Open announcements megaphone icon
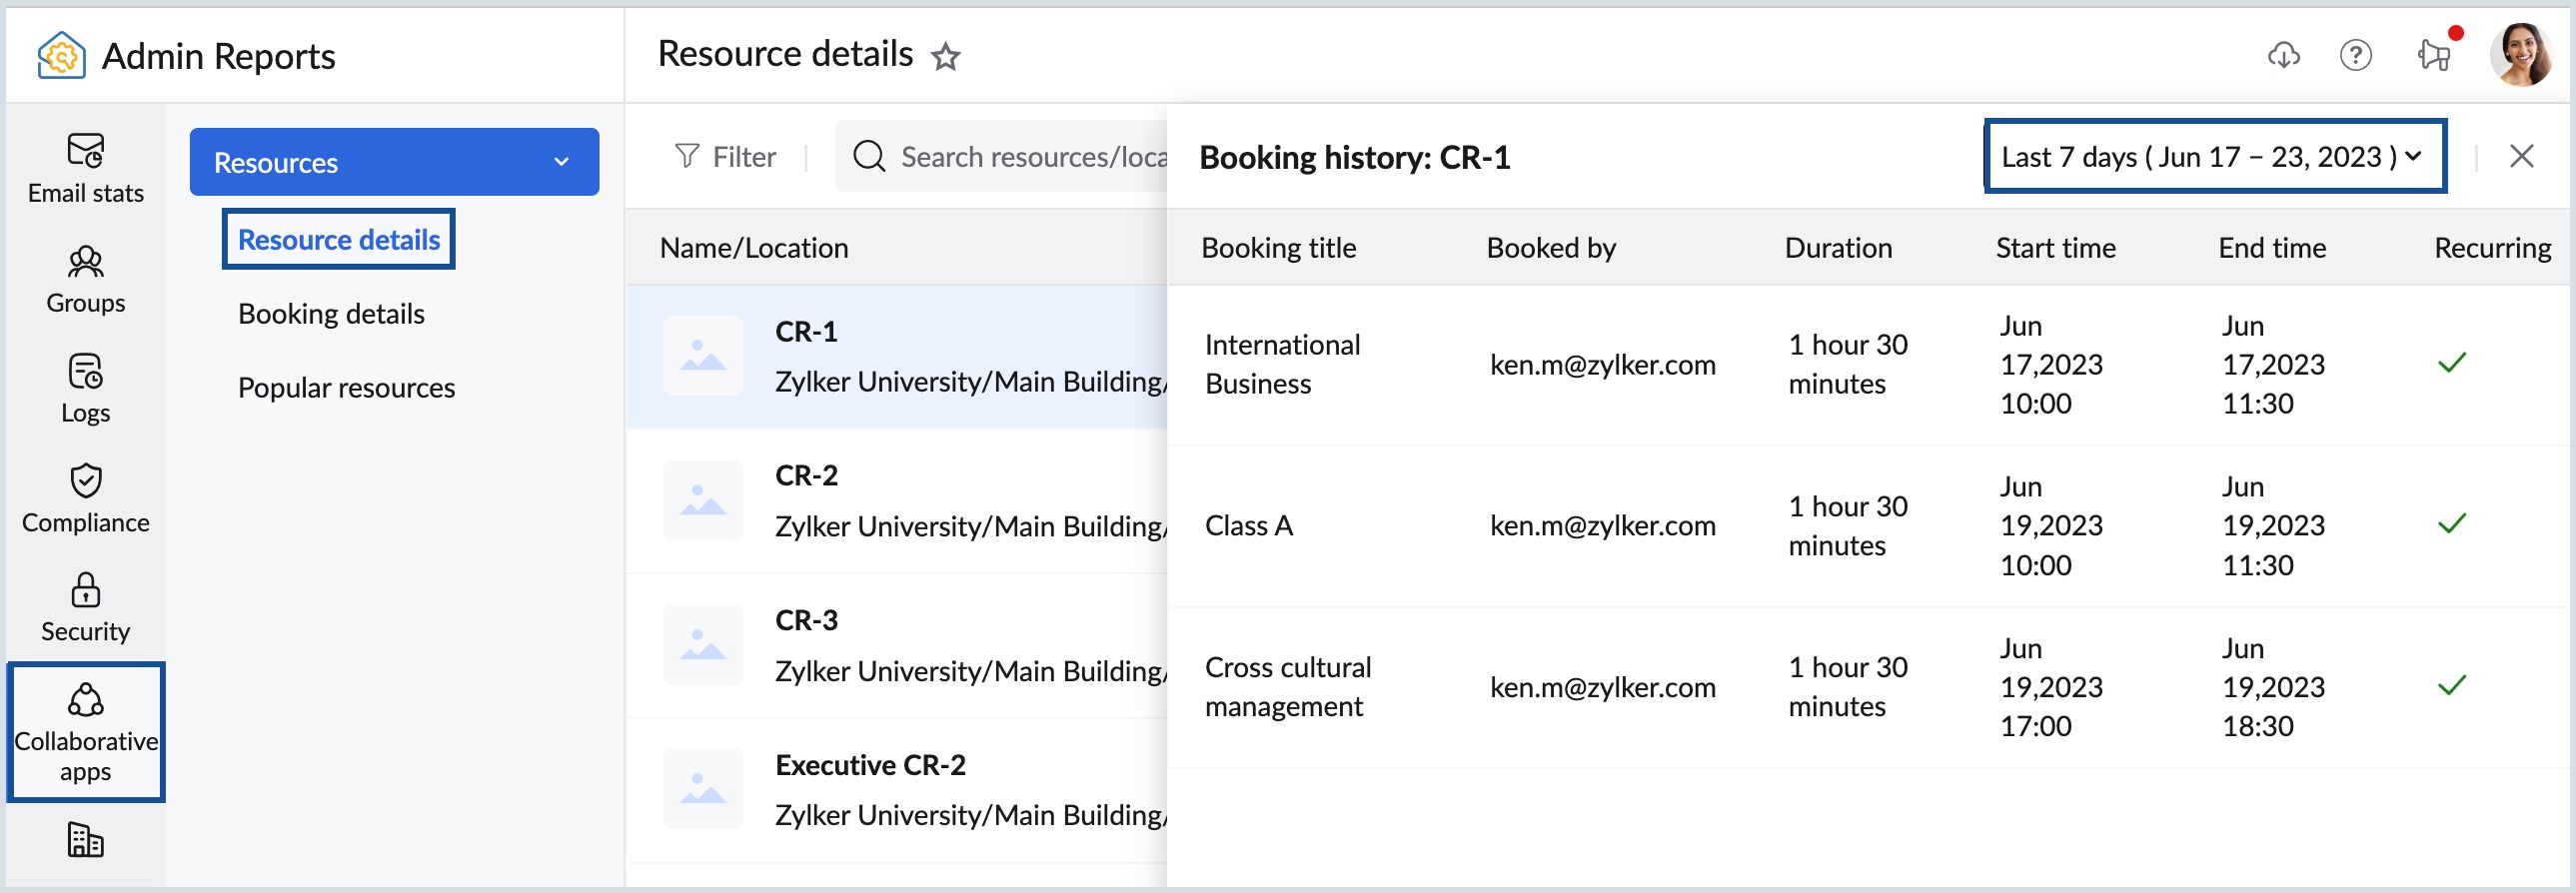This screenshot has width=2576, height=893. [2435, 54]
